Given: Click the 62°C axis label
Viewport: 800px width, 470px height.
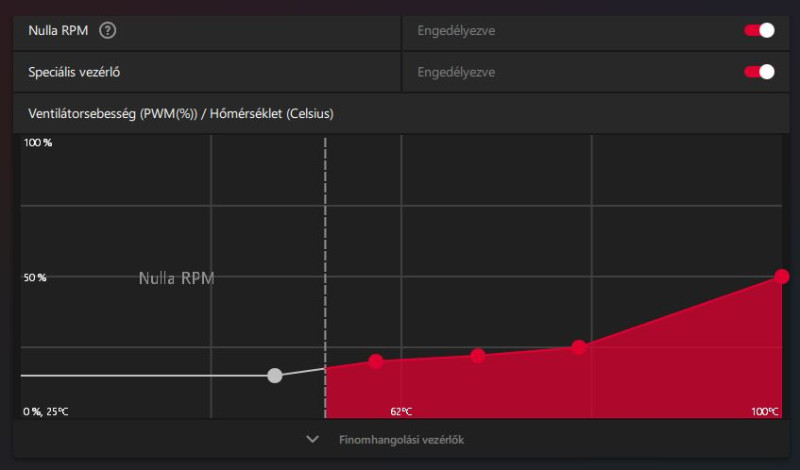Looking at the screenshot, I should point(401,411).
